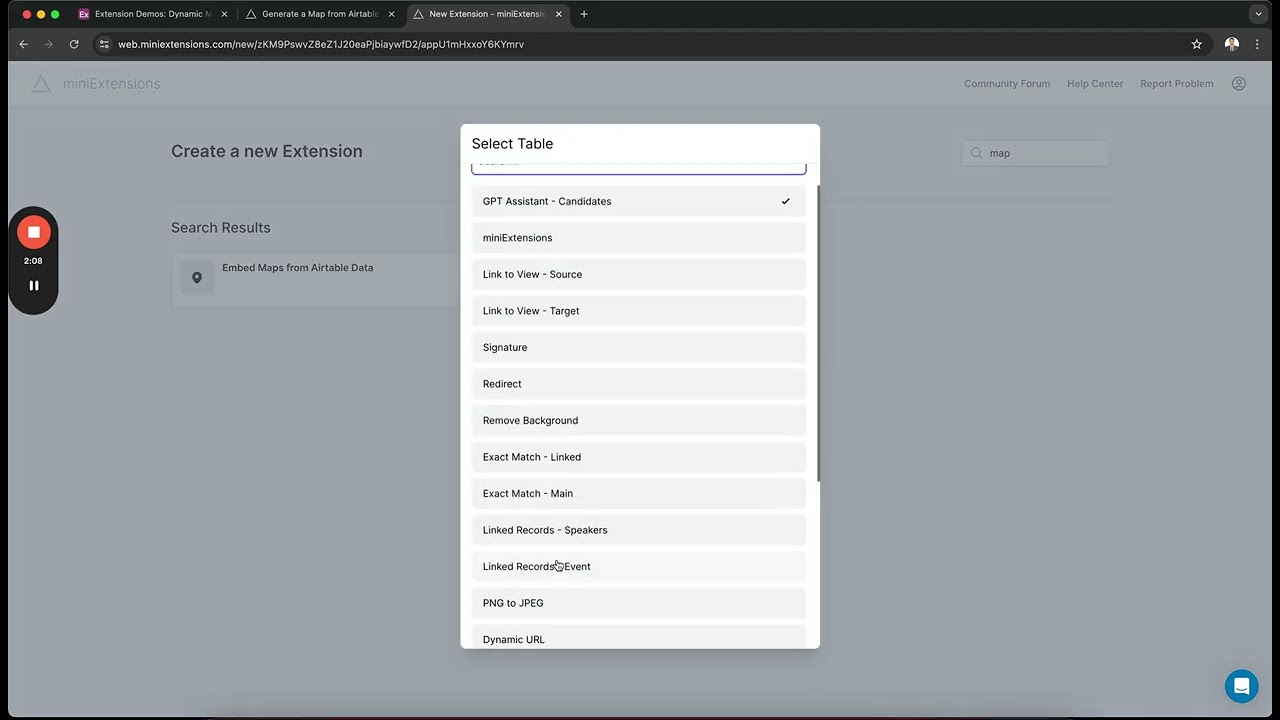Go forward in browser history
This screenshot has height=720, width=1280.
(x=48, y=44)
